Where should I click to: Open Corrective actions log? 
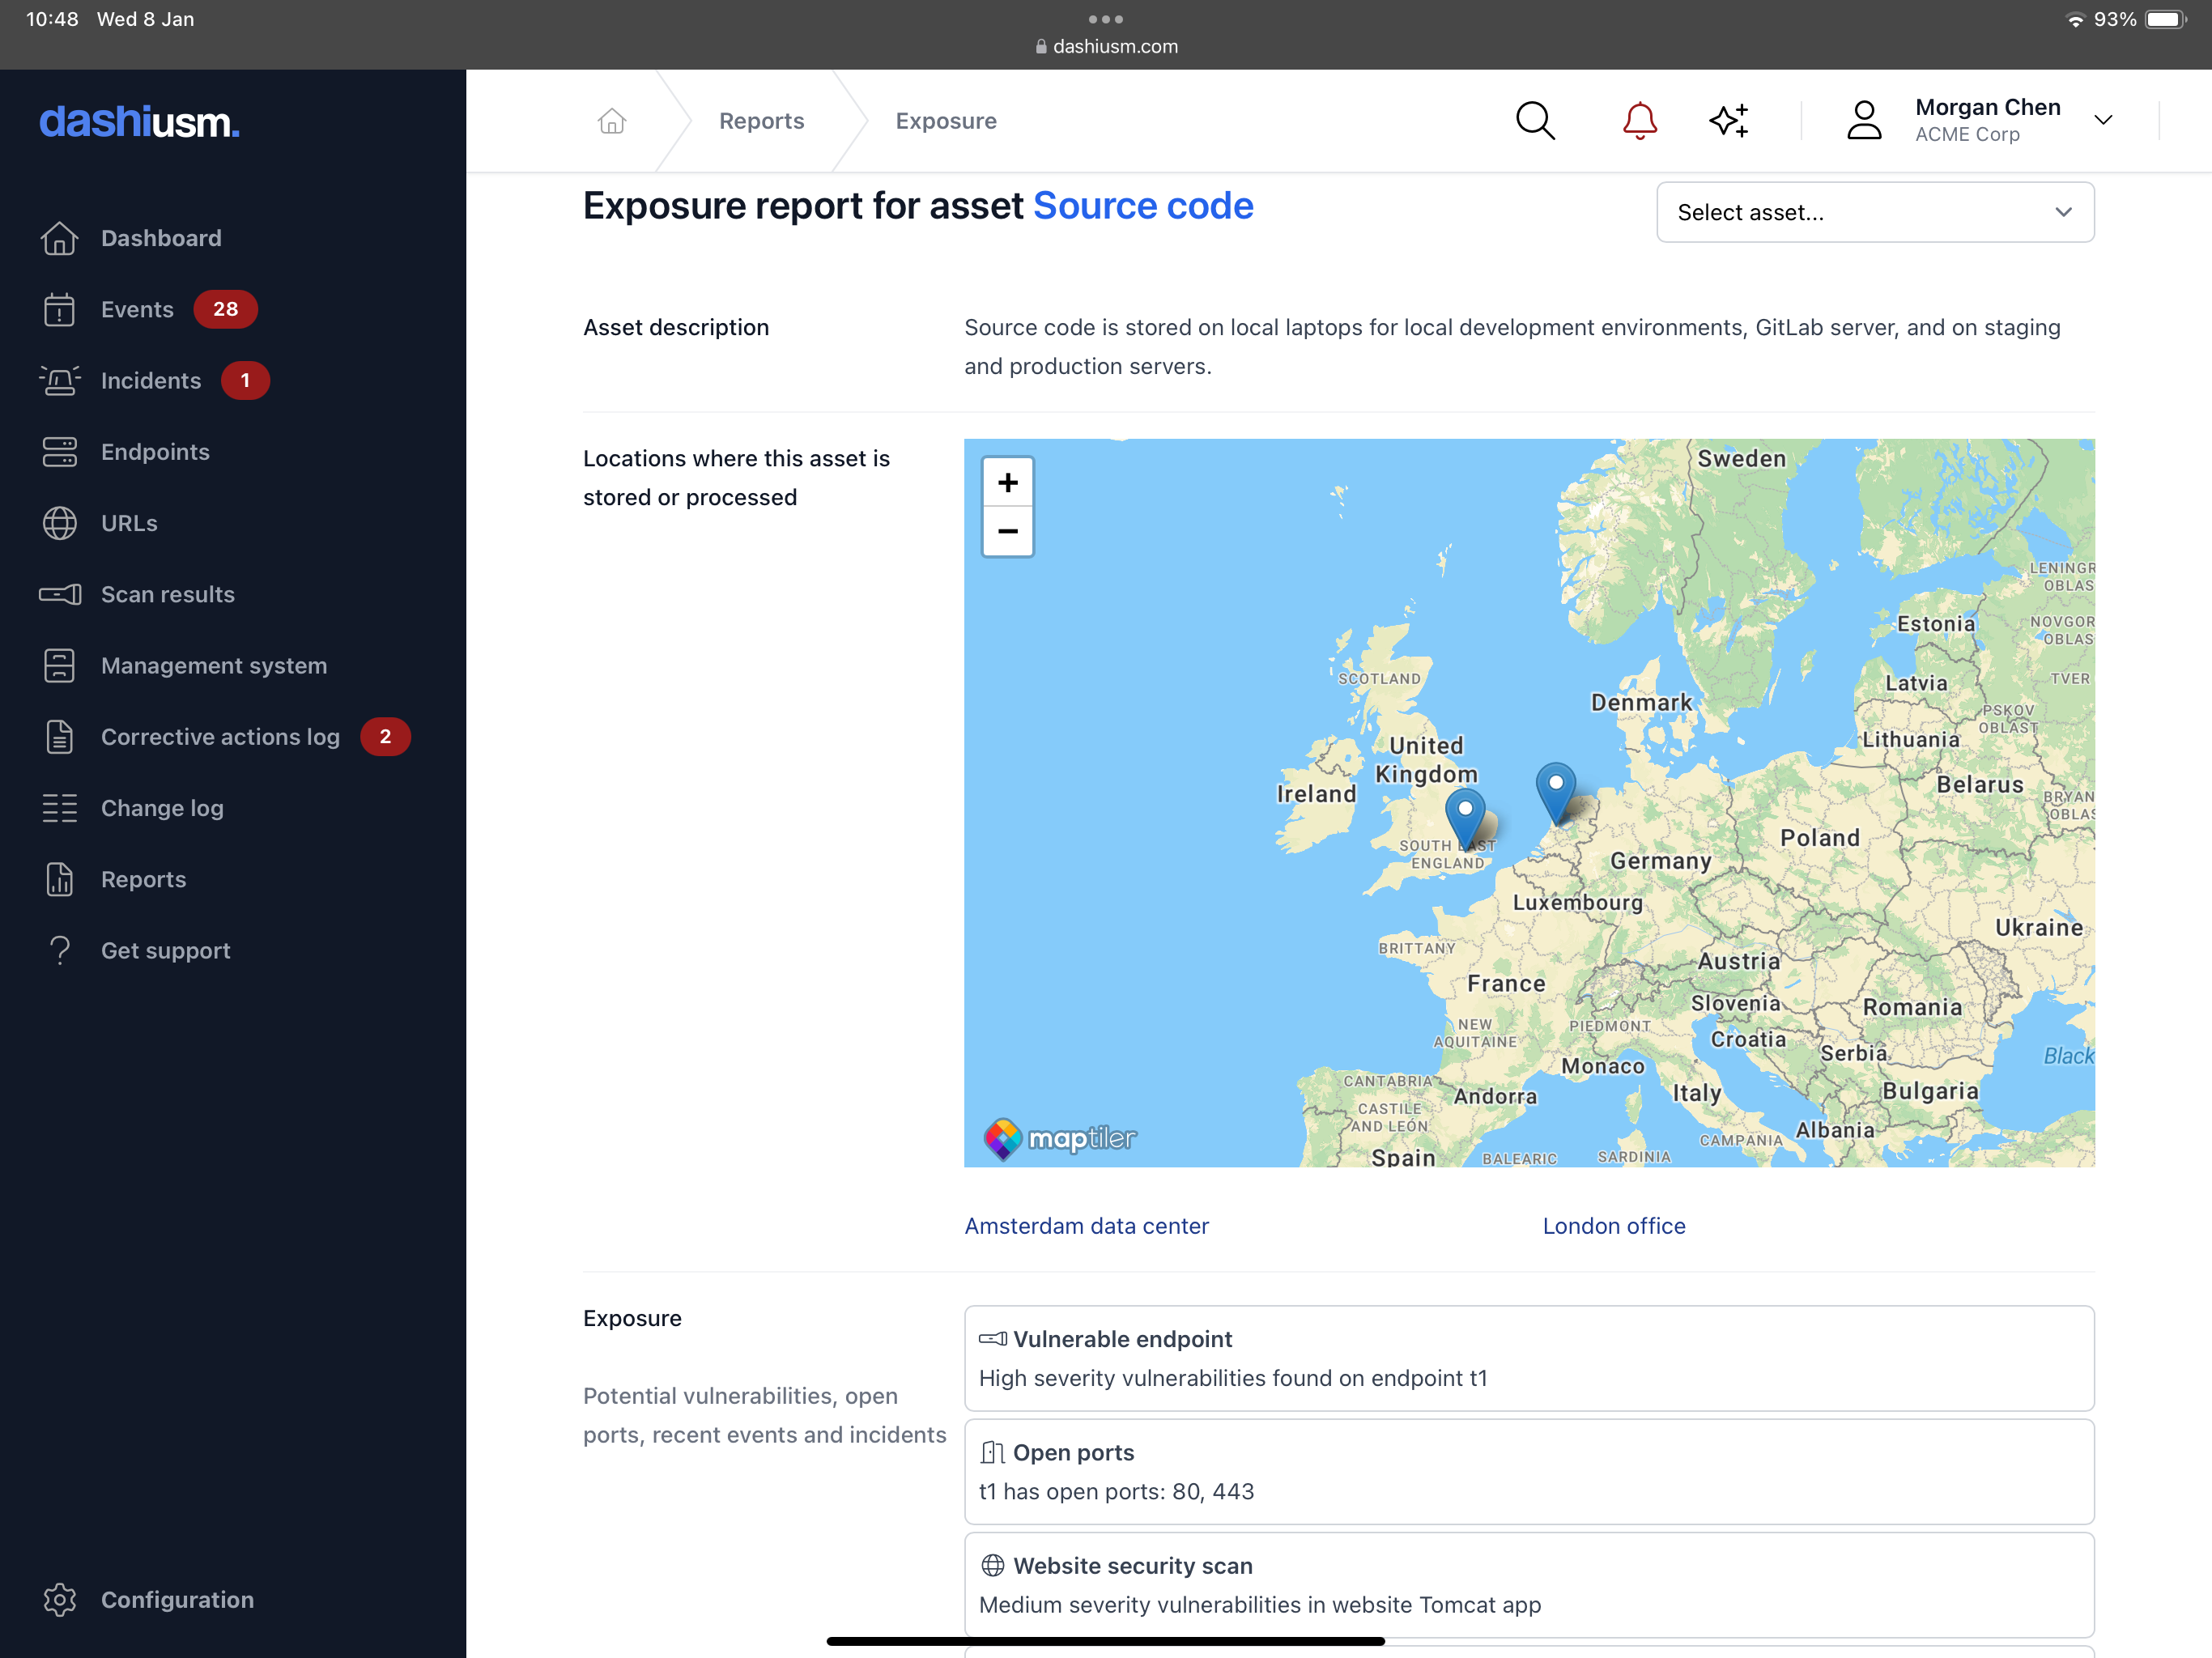[221, 735]
